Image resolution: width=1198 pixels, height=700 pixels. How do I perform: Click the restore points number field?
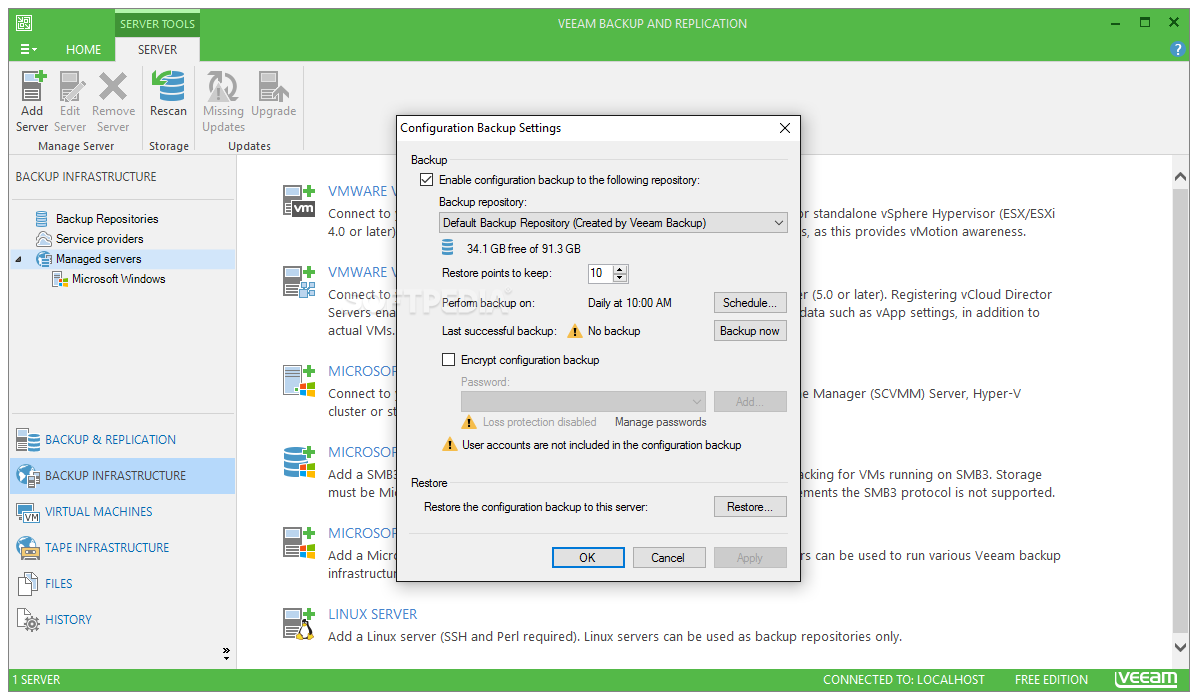tap(600, 274)
